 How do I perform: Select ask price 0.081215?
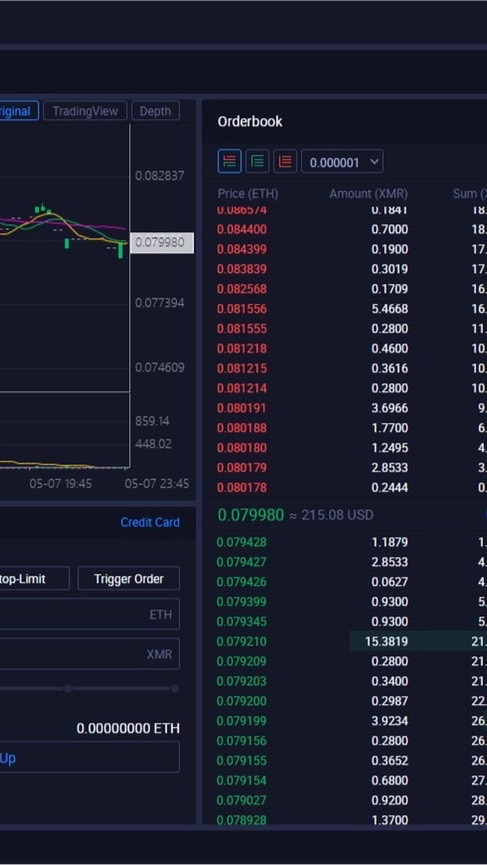tap(242, 369)
